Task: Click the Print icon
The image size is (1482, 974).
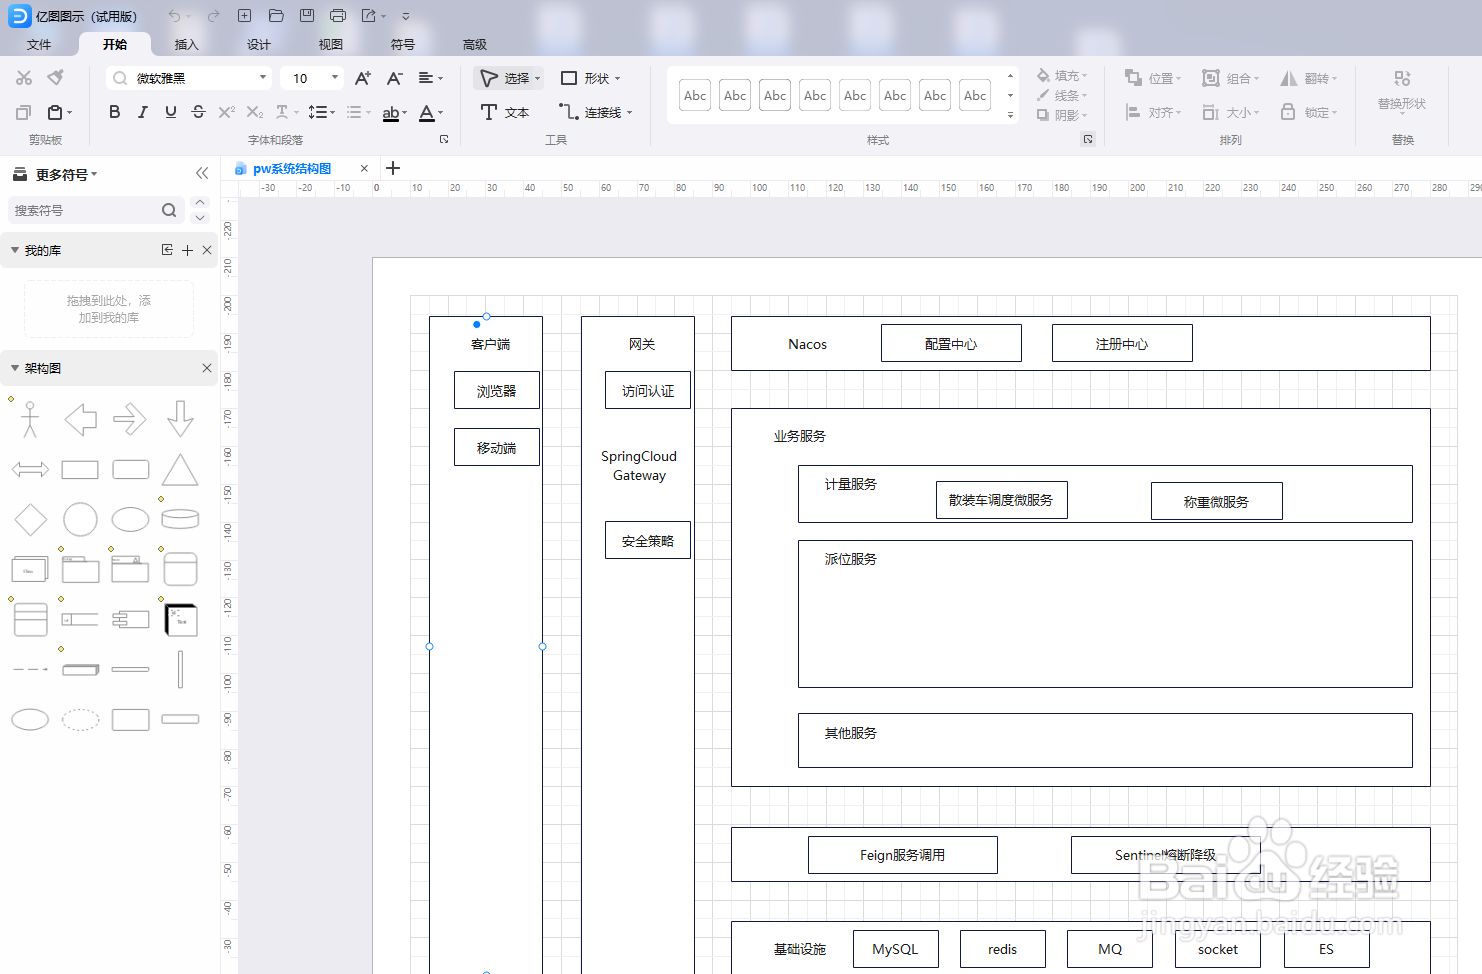Action: coord(338,16)
